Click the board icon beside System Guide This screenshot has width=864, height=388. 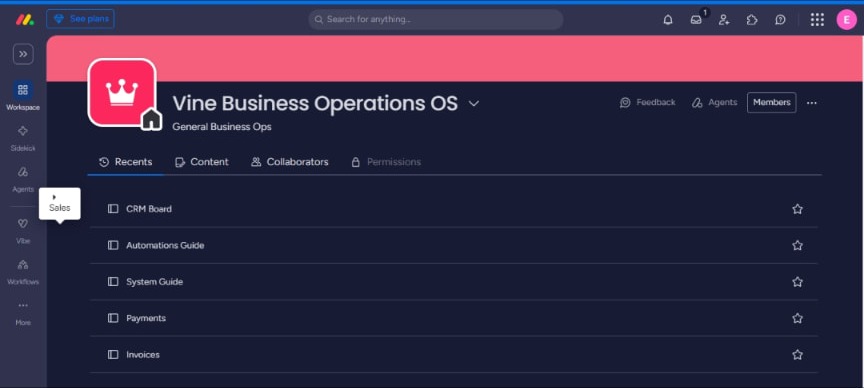113,282
